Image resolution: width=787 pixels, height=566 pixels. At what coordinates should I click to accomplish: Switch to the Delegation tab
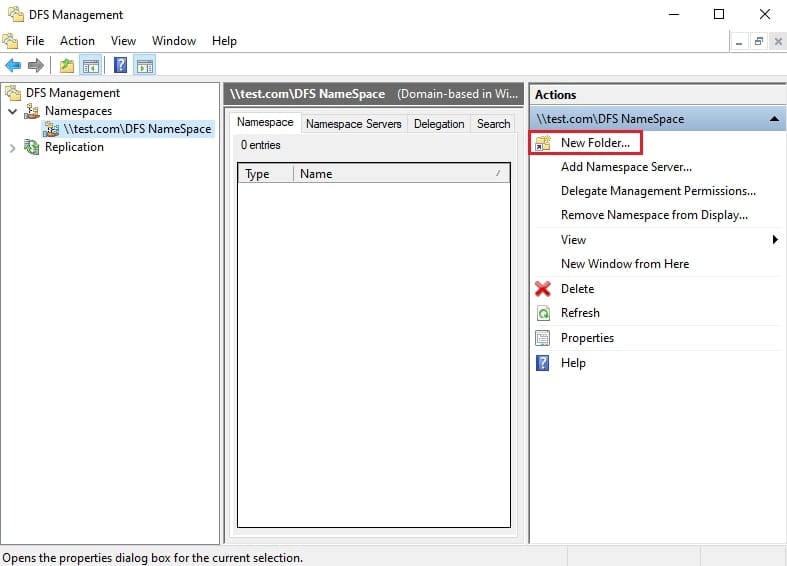[x=439, y=124]
